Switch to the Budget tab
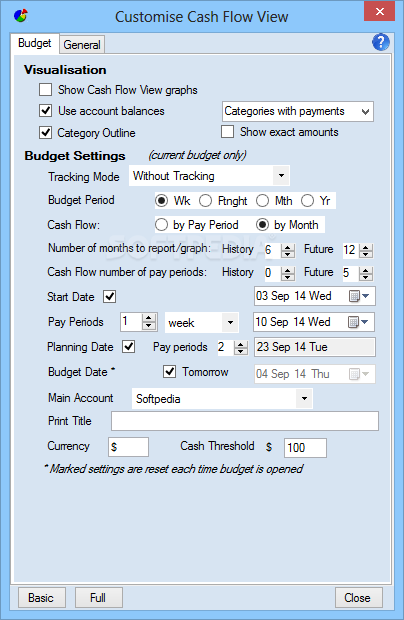This screenshot has height=620, width=404. [x=35, y=43]
